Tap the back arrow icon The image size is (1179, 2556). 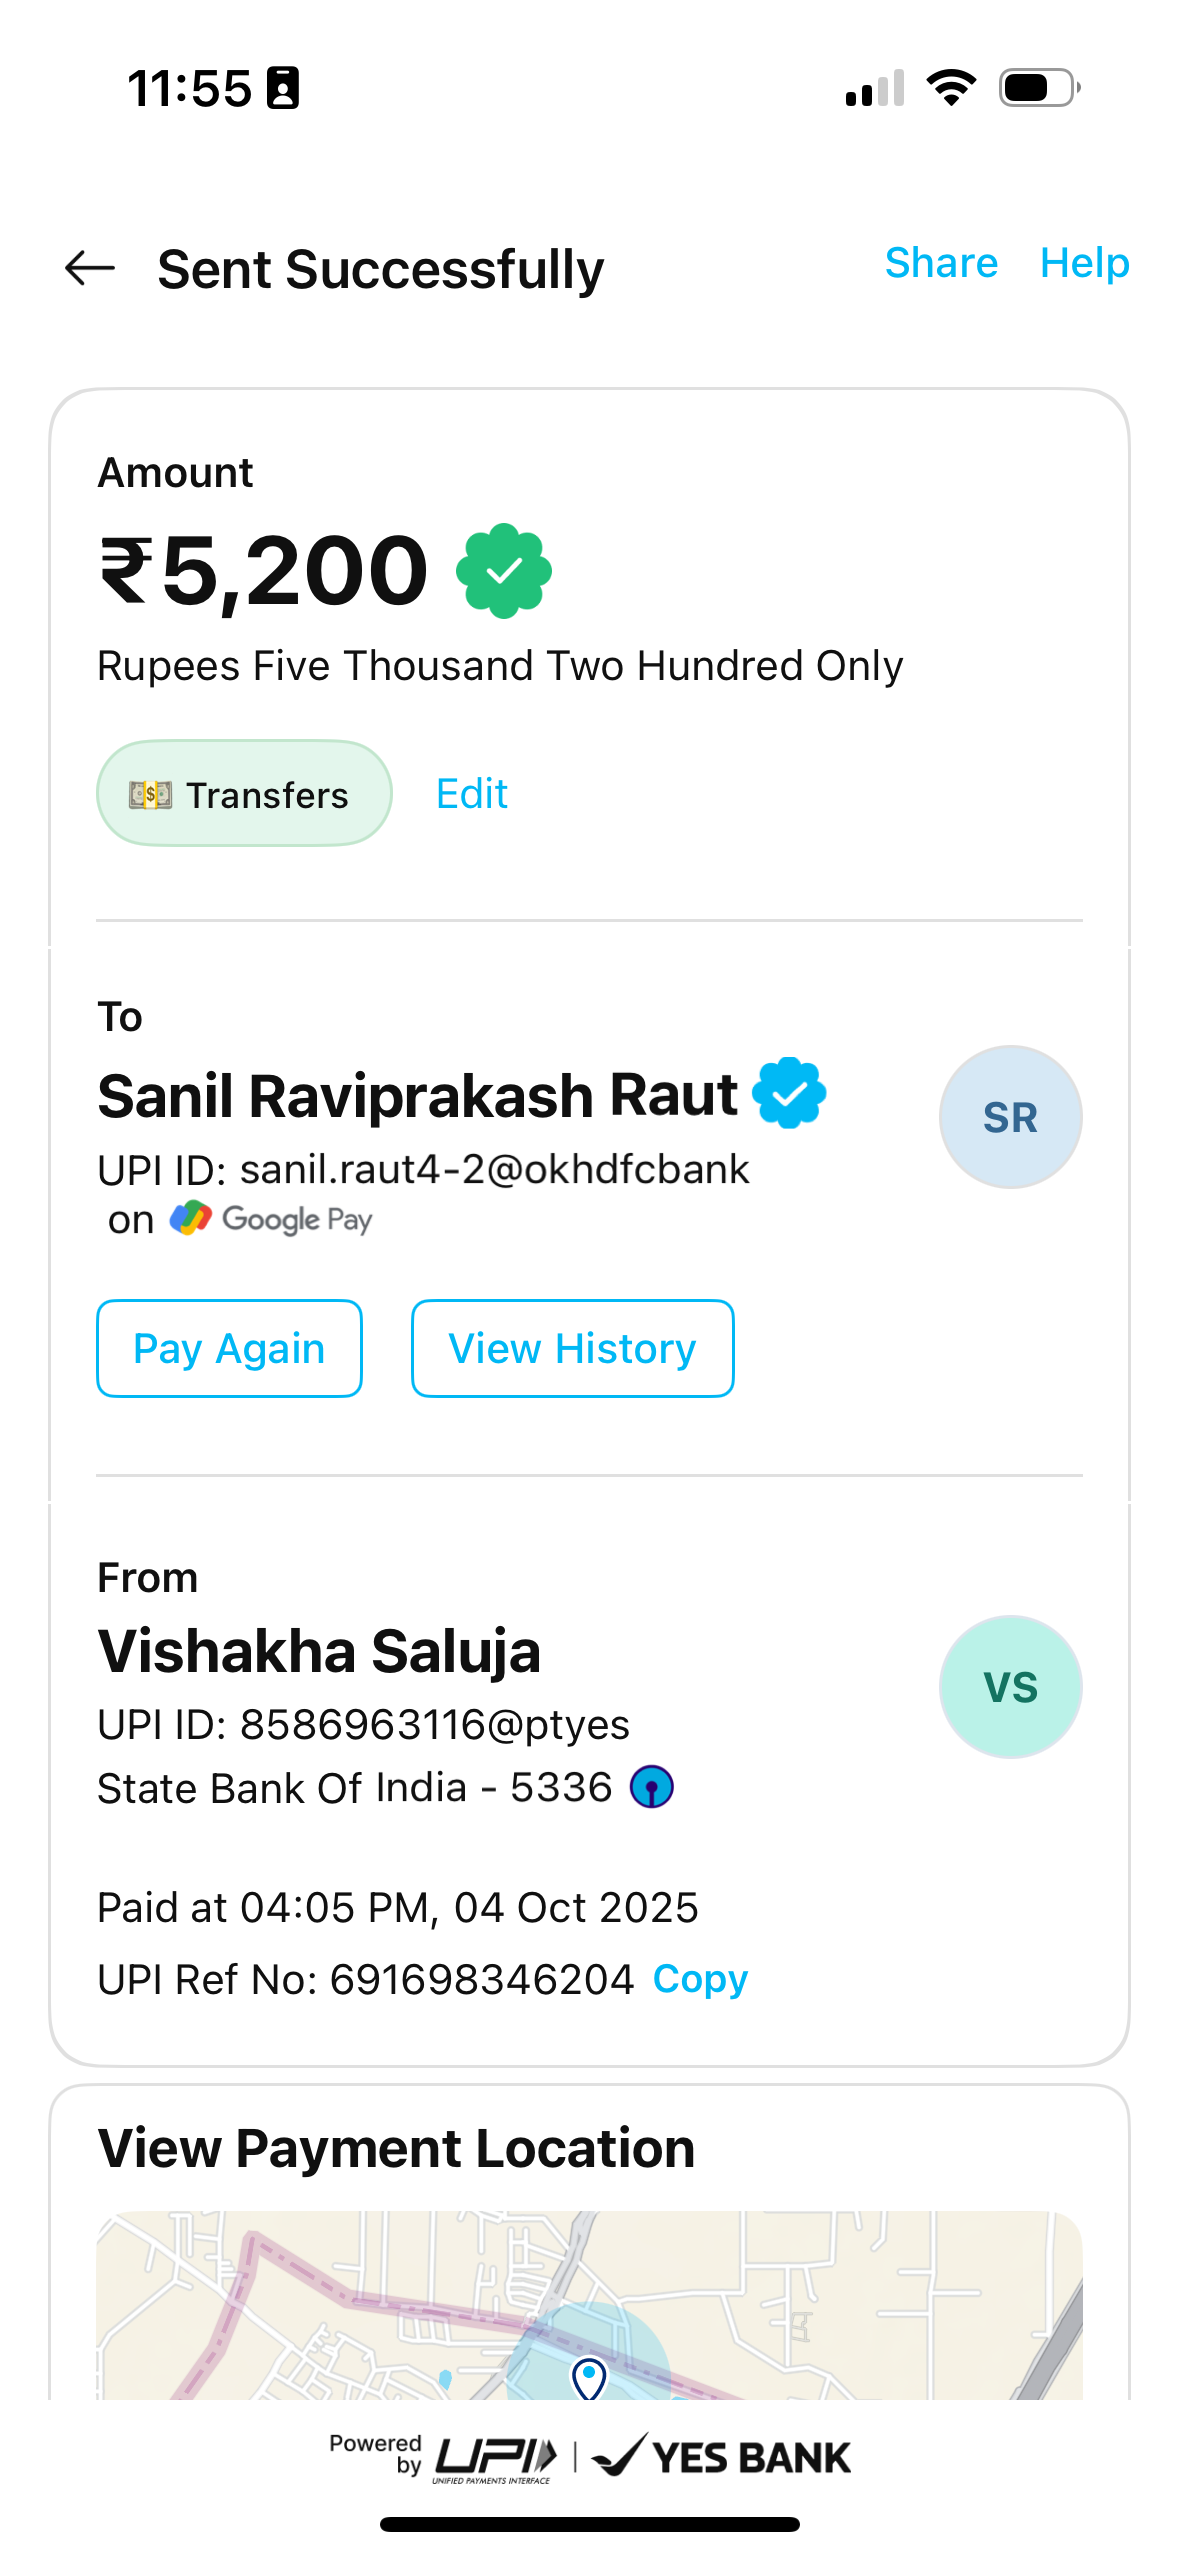(x=90, y=268)
